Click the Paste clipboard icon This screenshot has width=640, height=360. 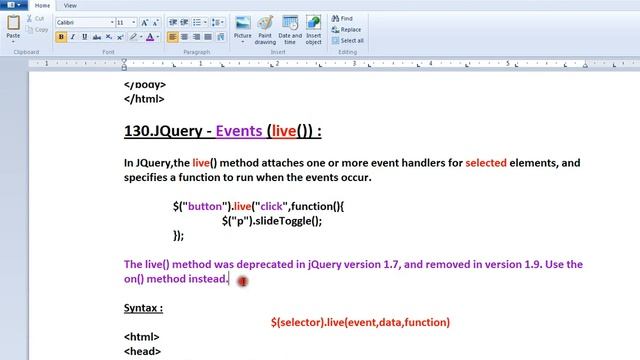pyautogui.click(x=13, y=22)
